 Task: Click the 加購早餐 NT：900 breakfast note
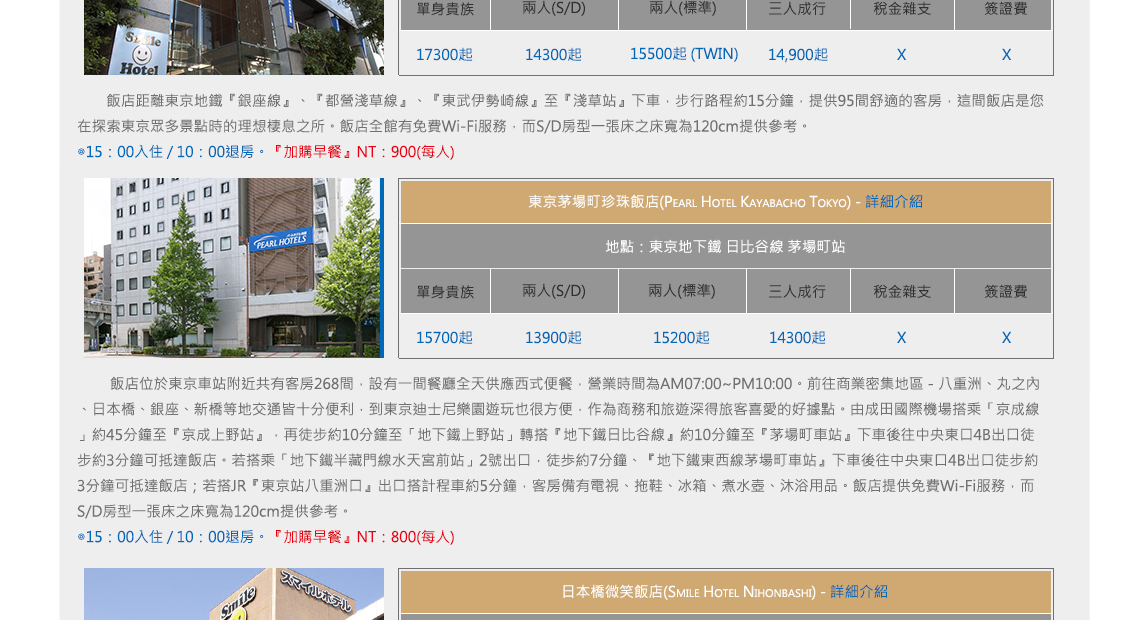pyautogui.click(x=362, y=152)
